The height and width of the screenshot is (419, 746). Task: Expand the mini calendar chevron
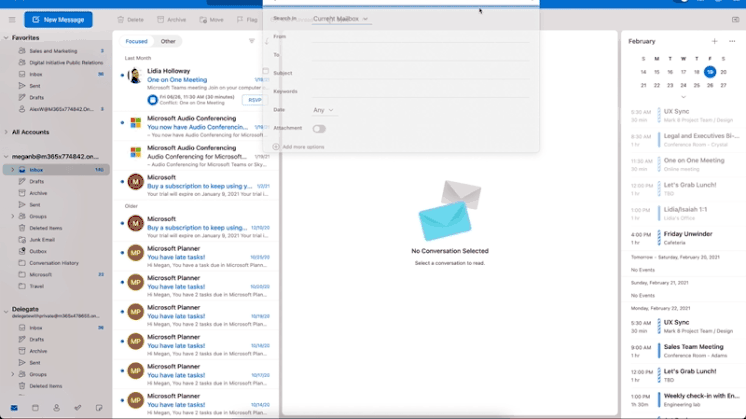683,97
